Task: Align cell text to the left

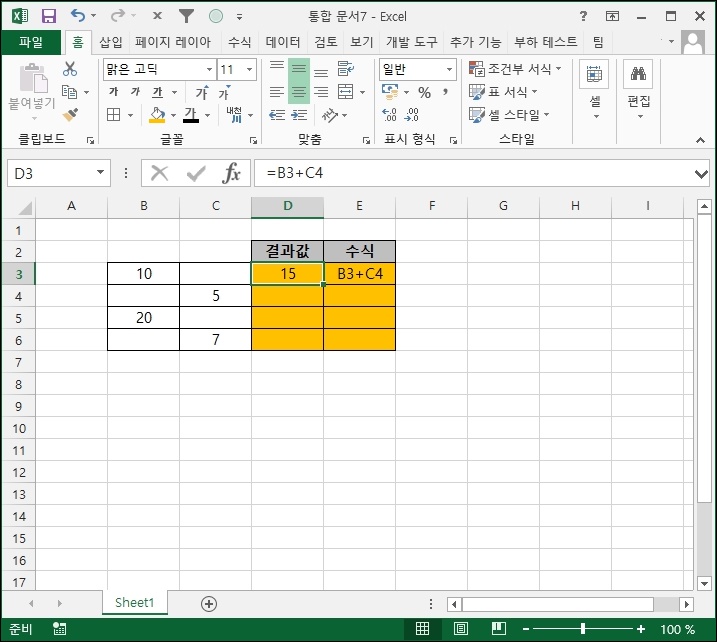Action: point(277,92)
